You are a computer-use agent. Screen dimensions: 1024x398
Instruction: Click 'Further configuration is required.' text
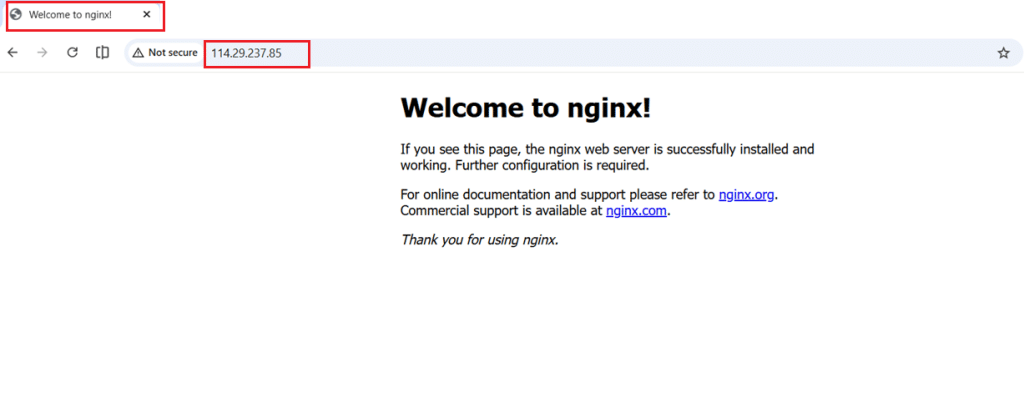tap(552, 165)
